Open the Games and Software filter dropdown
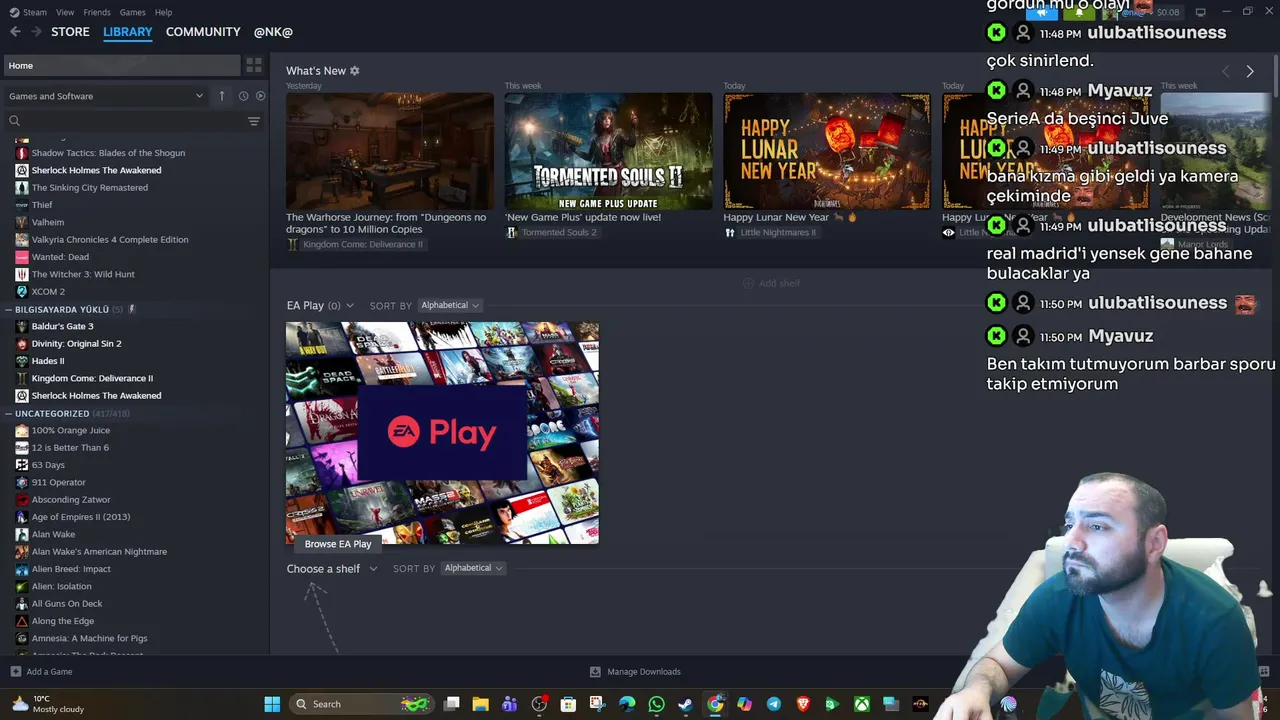Screen dimensions: 1280x720 point(105,96)
